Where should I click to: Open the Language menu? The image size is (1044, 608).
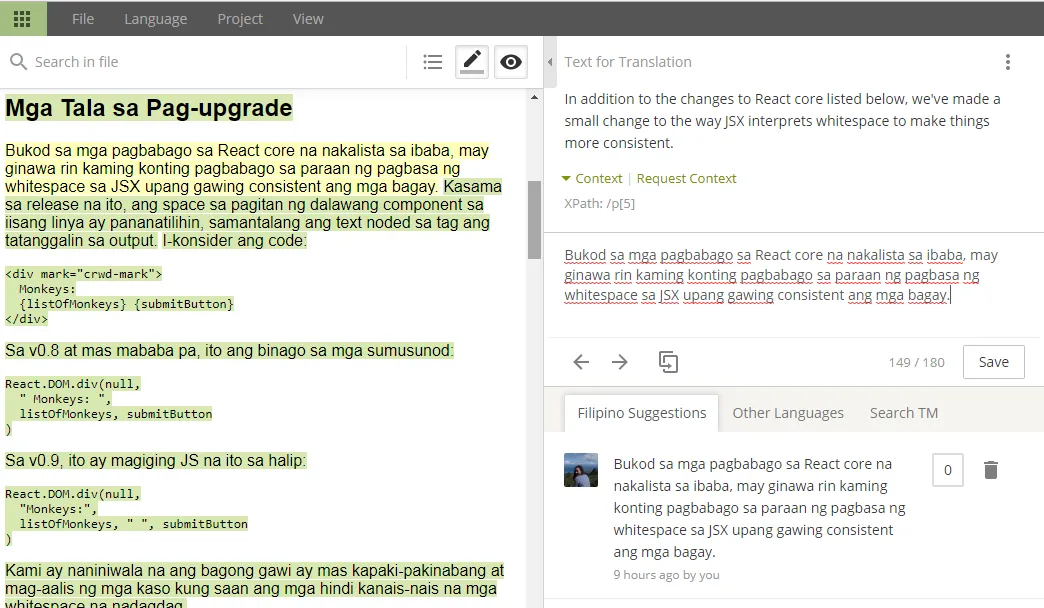155,19
